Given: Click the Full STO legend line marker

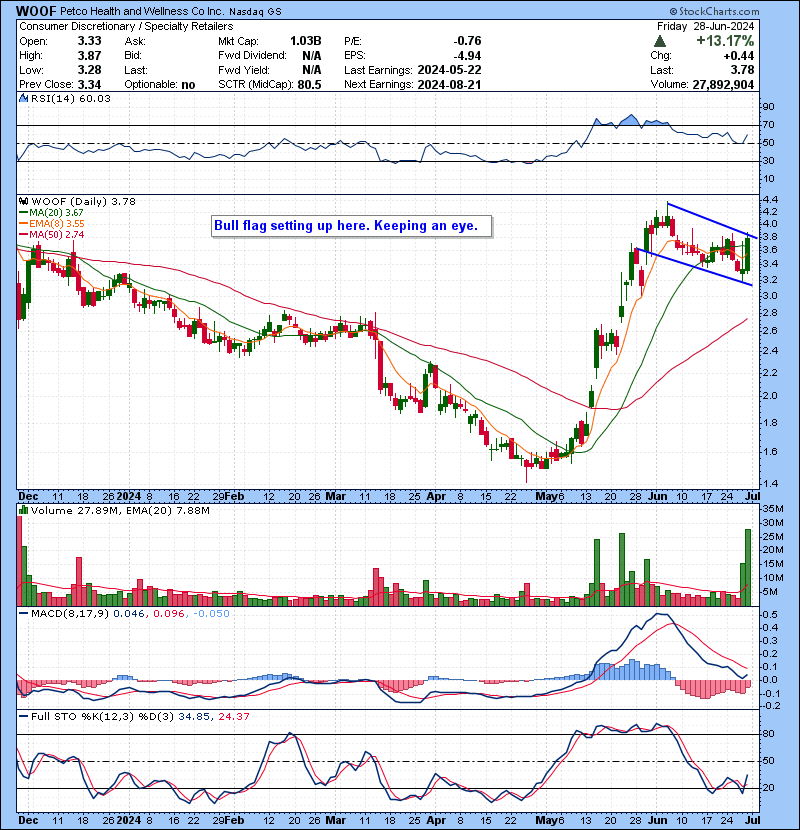Looking at the screenshot, I should pyautogui.click(x=23, y=716).
